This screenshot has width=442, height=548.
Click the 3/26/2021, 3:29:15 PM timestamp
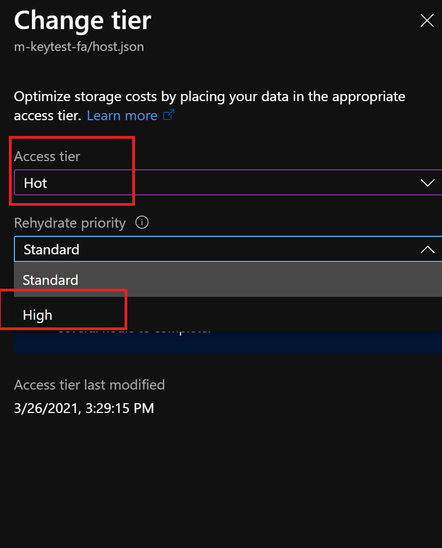pos(84,408)
